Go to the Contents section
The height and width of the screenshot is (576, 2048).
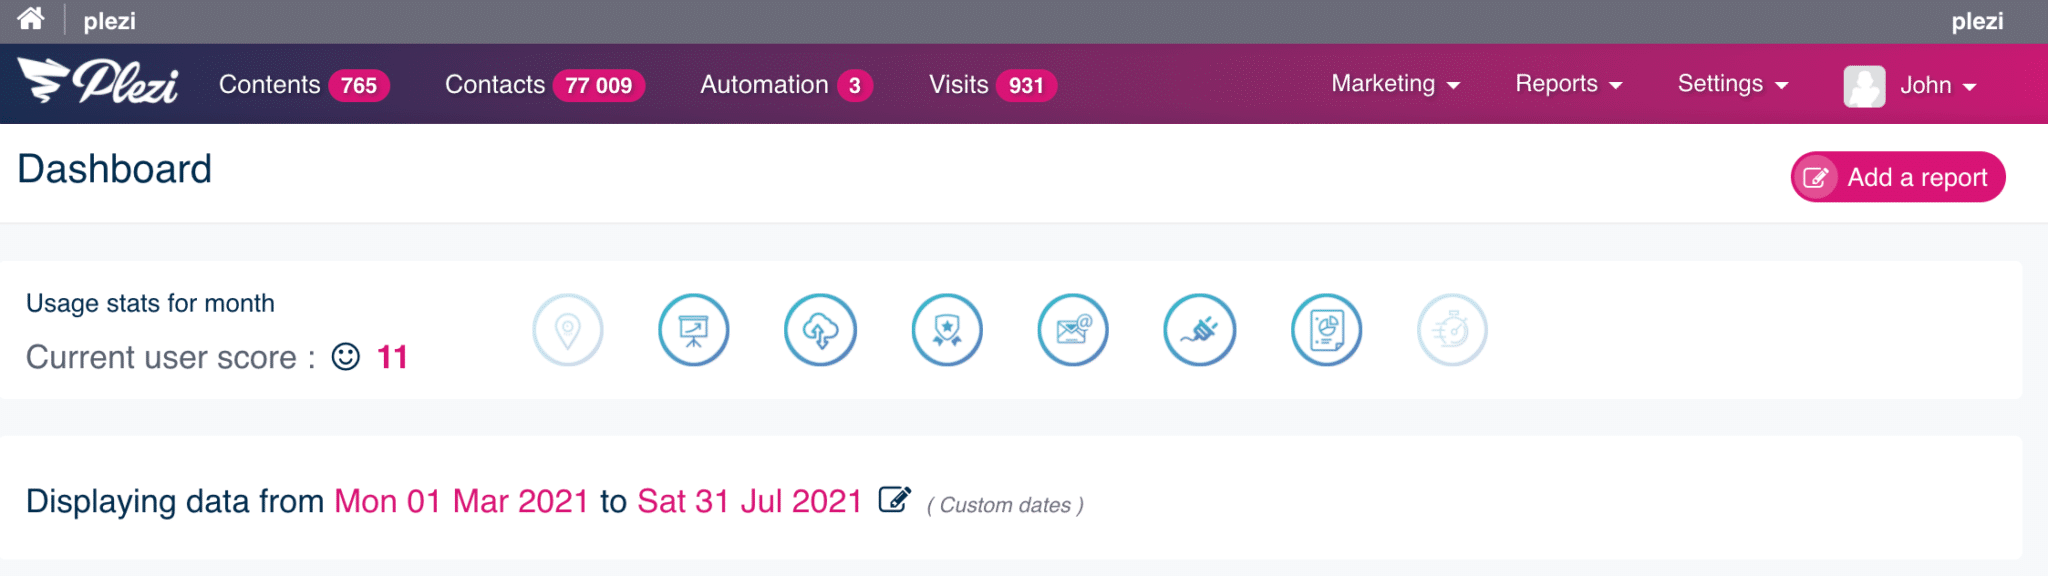coord(304,85)
